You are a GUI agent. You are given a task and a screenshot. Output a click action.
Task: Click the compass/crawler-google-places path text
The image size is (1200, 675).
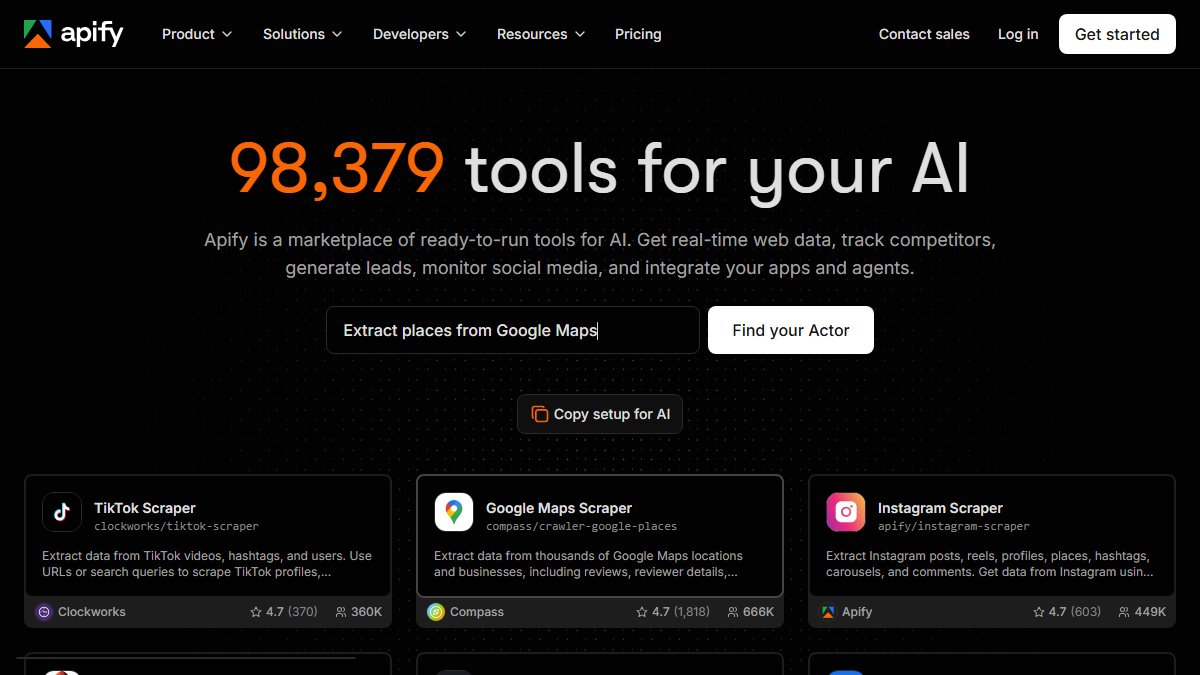(x=581, y=526)
